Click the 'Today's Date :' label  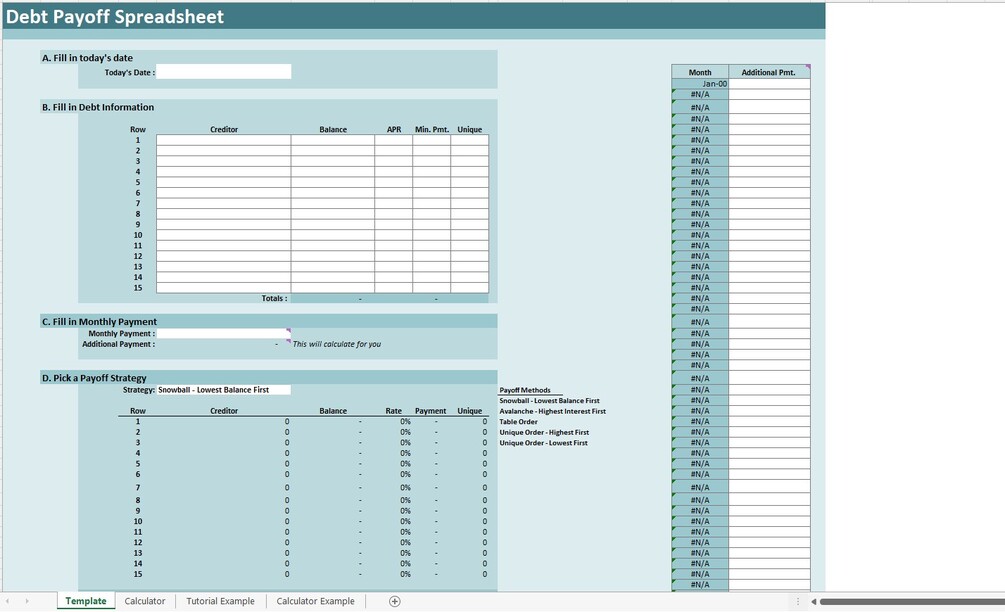(129, 72)
